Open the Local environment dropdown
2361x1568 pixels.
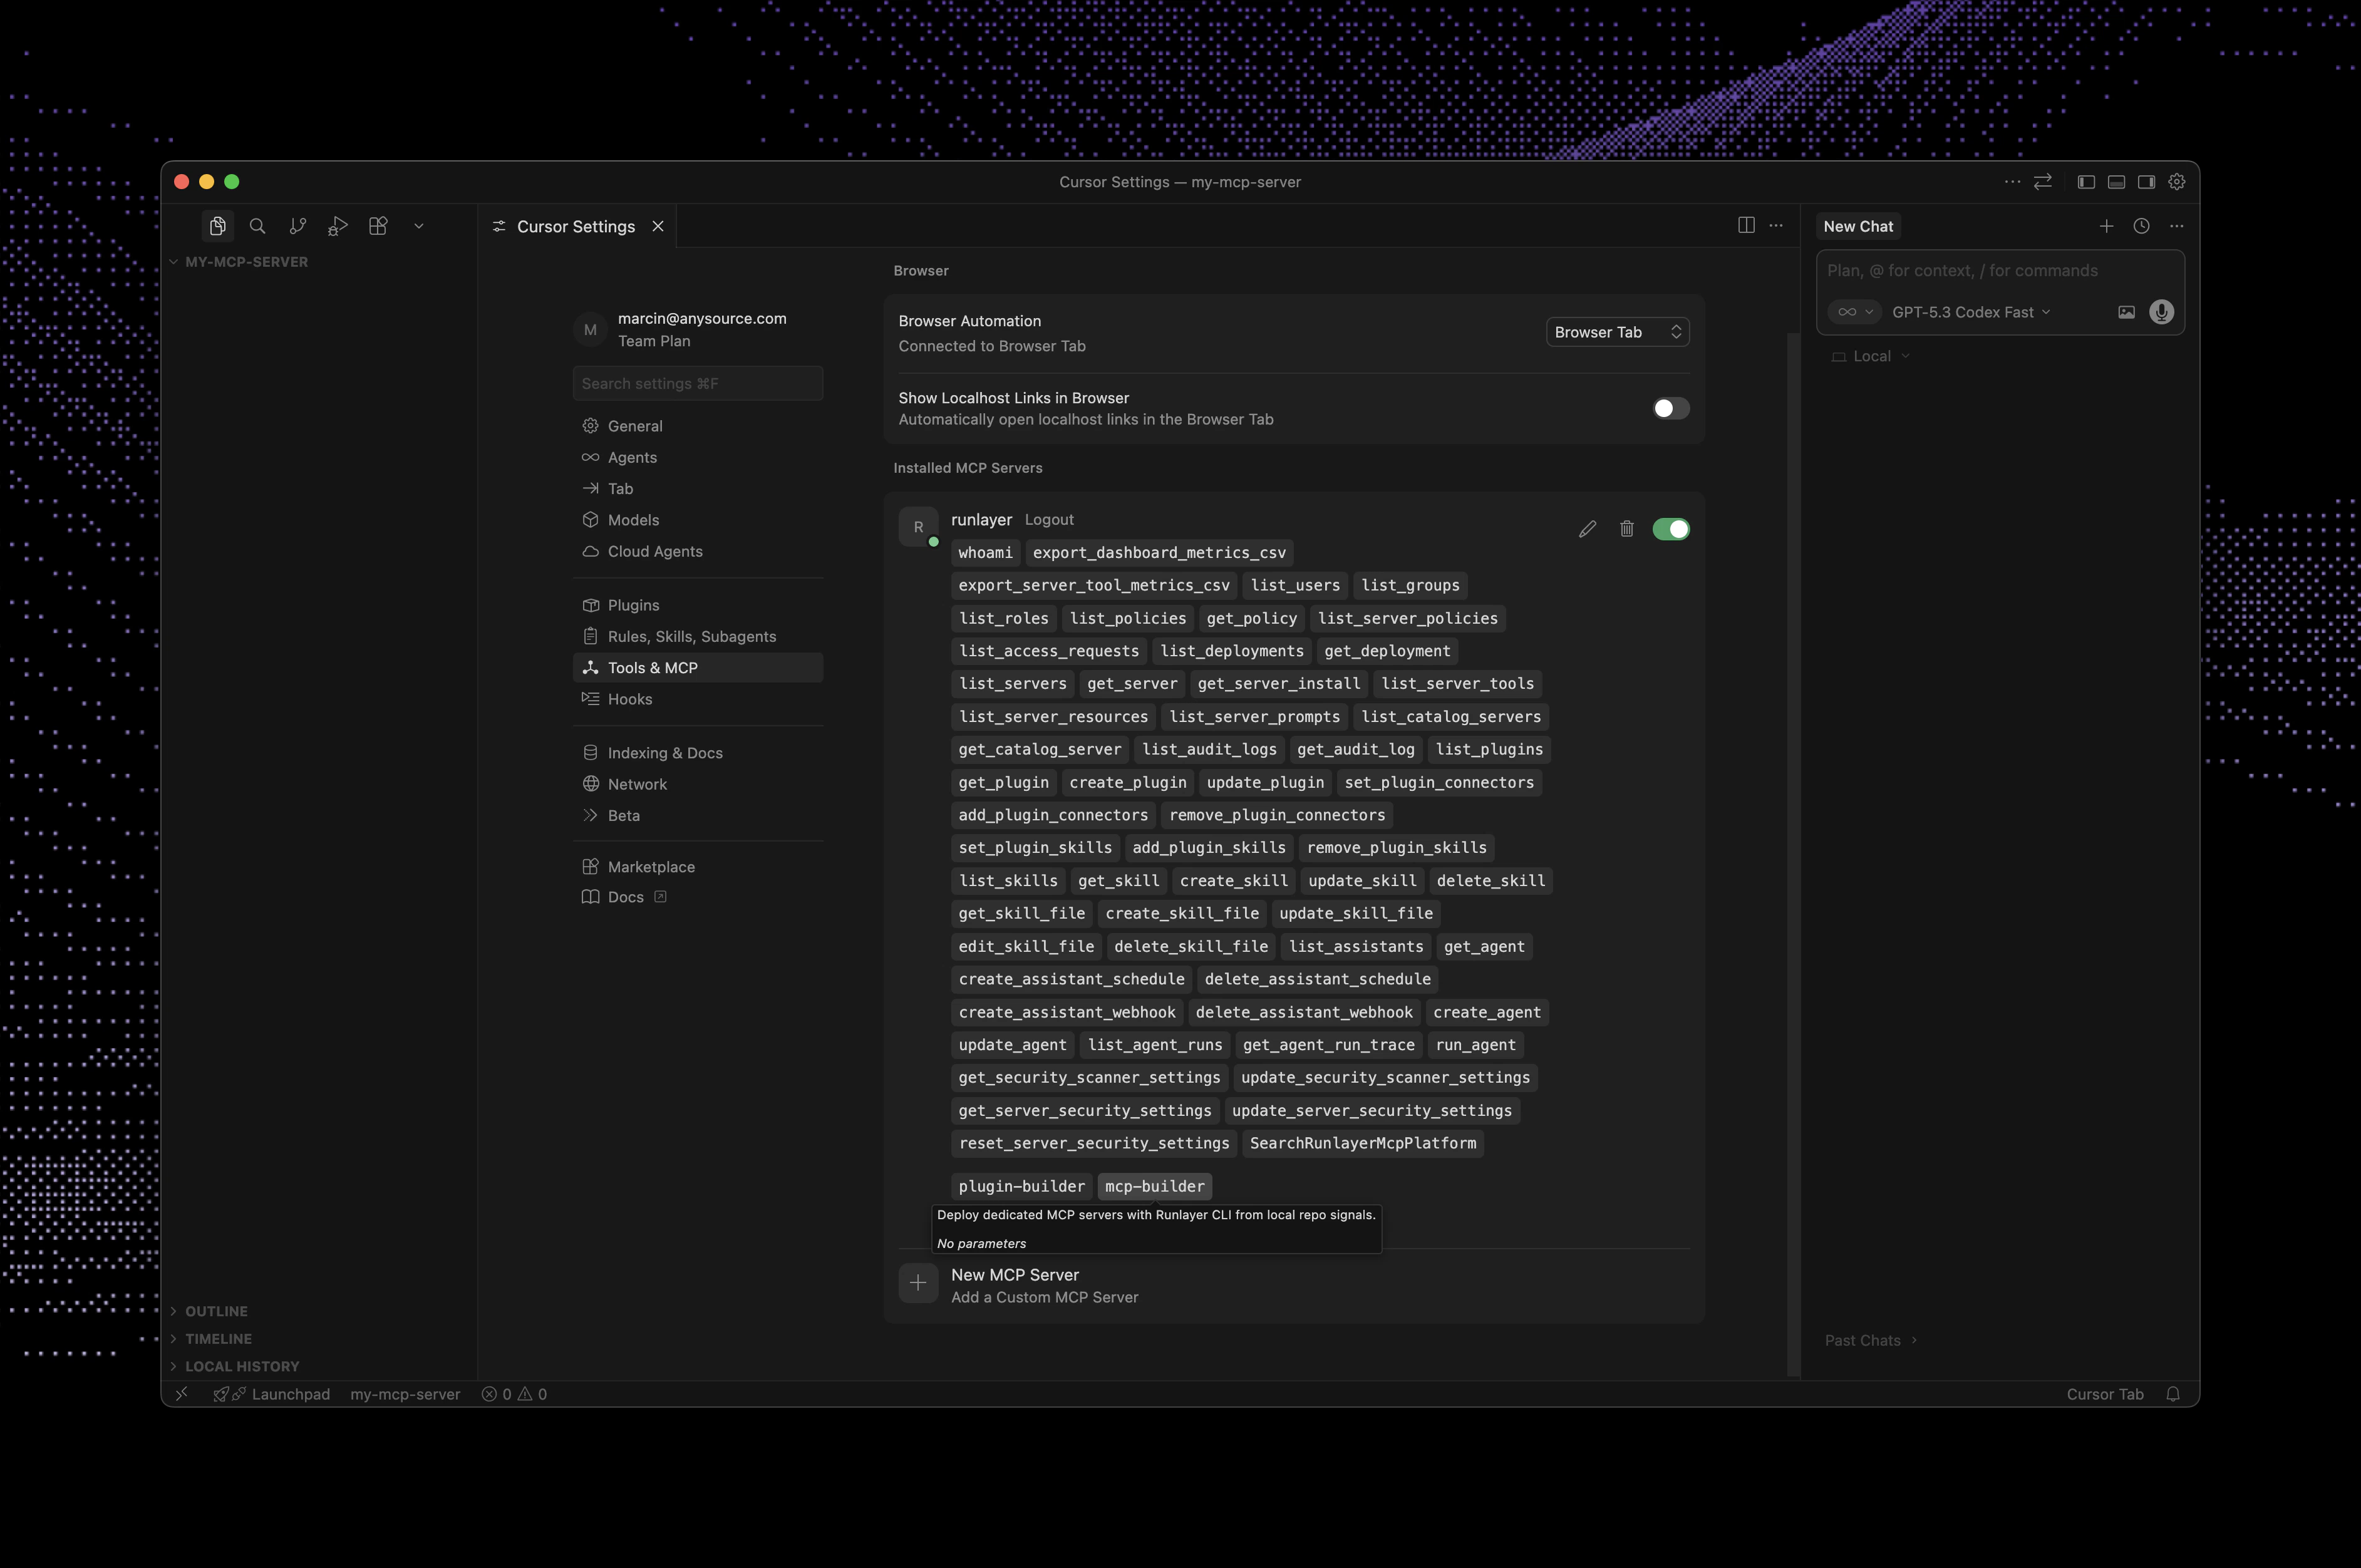(x=1871, y=356)
